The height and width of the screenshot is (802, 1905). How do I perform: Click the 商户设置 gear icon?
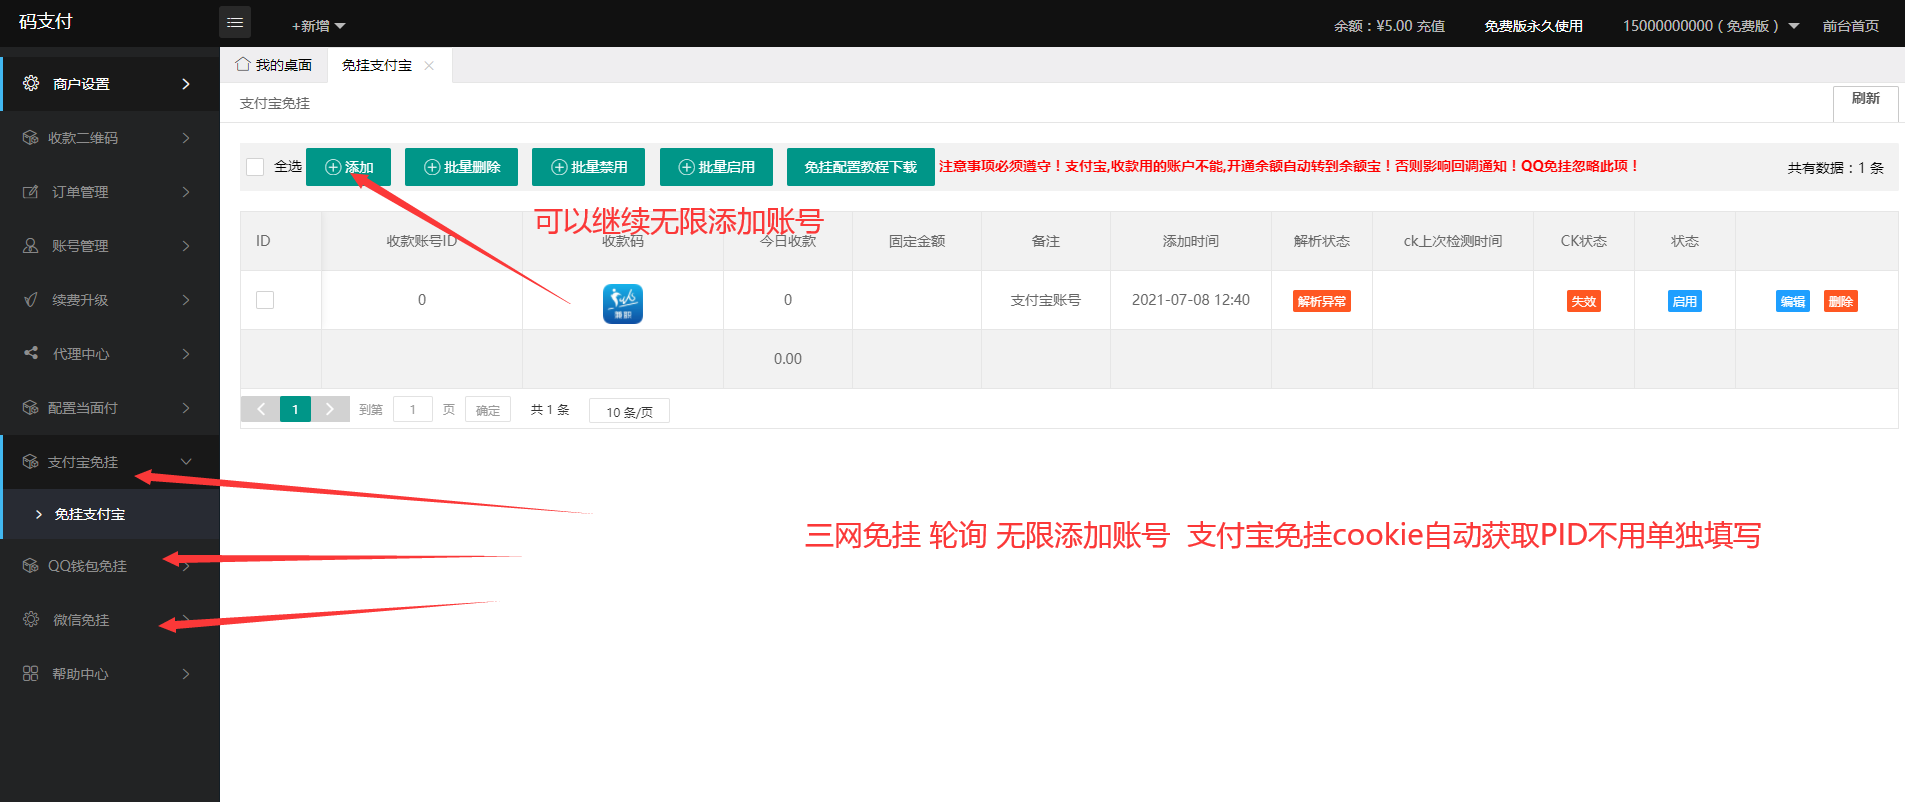[x=31, y=83]
